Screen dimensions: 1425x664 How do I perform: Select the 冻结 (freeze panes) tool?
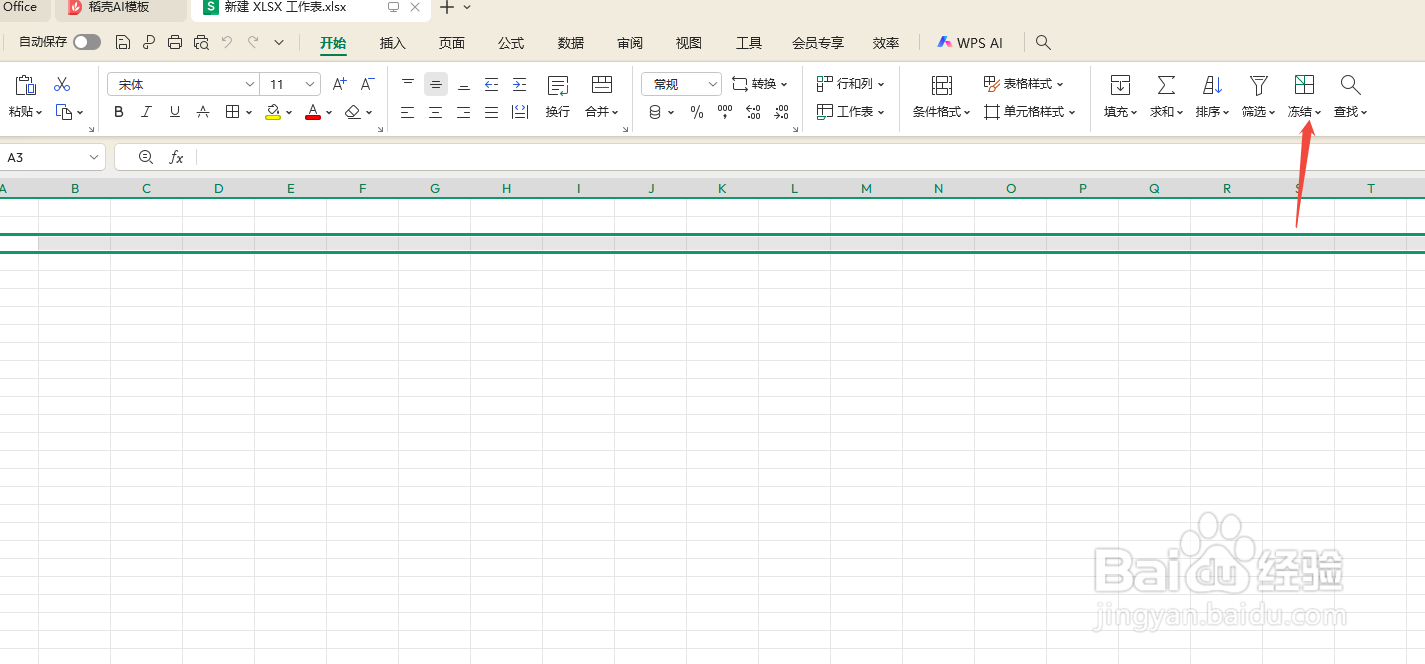[1304, 97]
